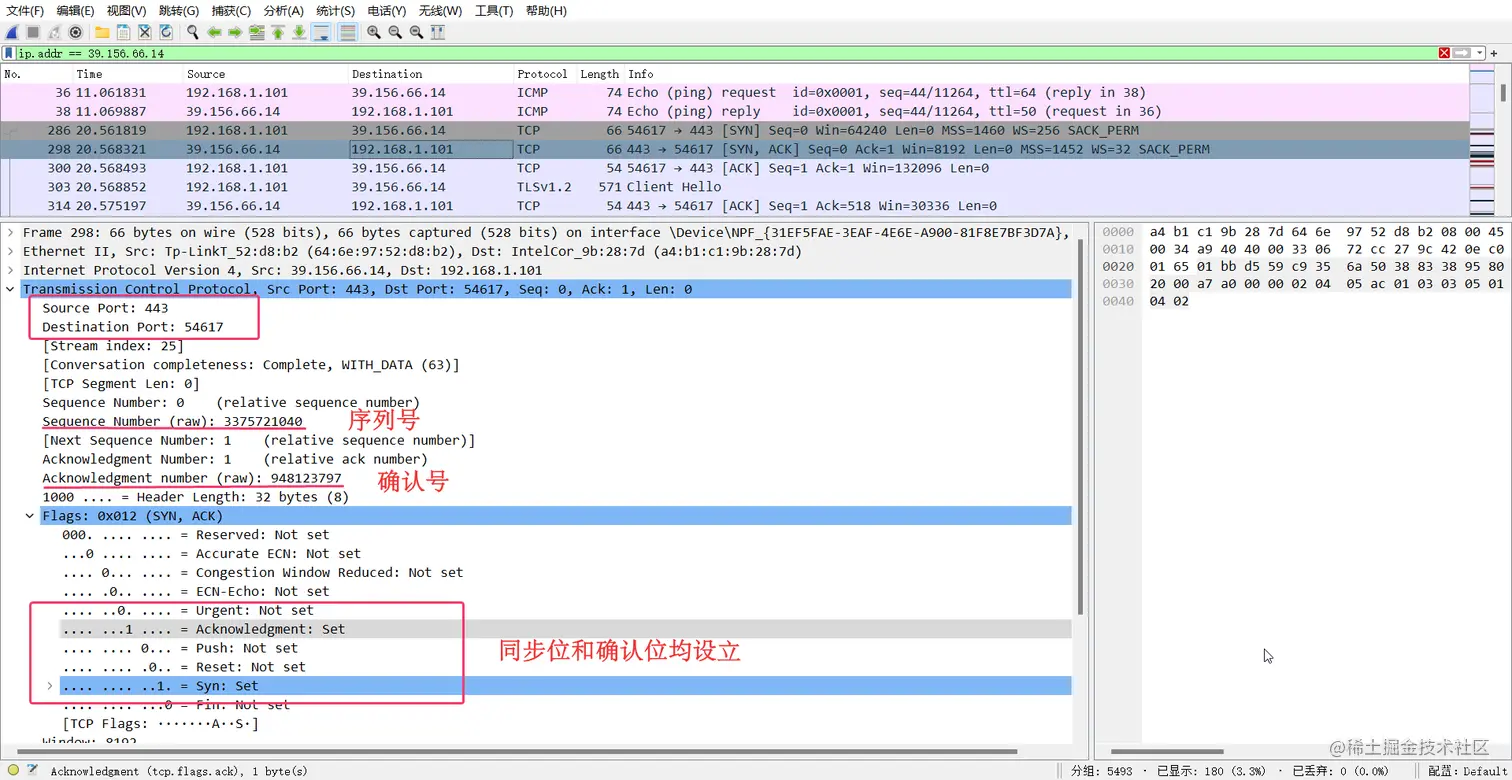The image size is (1512, 780).
Task: Open the 捕获(C) menu
Action: pos(231,11)
